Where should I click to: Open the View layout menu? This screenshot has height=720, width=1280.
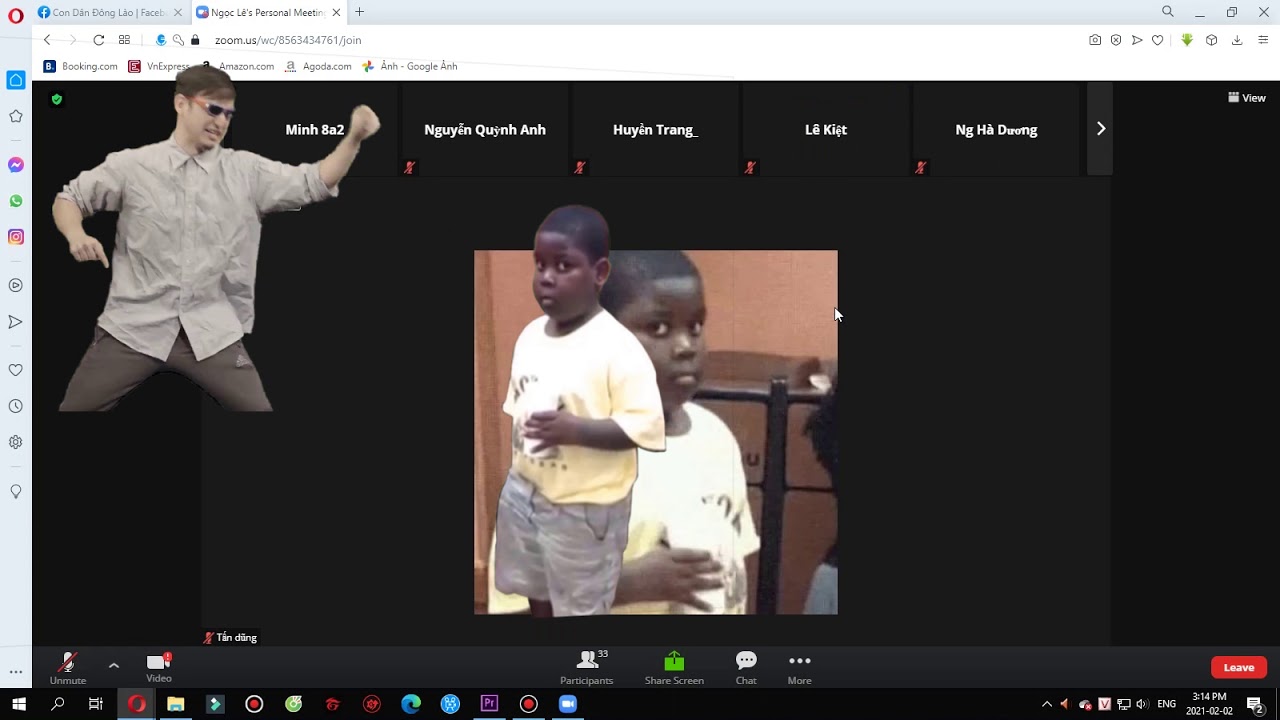[1247, 98]
